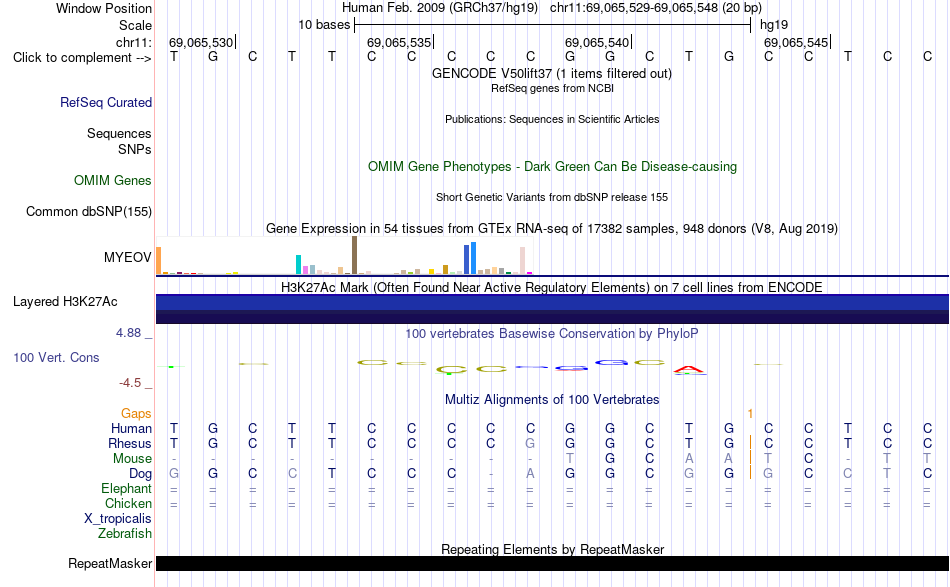Viewport: 950px width, 587px height.
Task: Click the 69,065,540 position marker
Action: pos(598,42)
